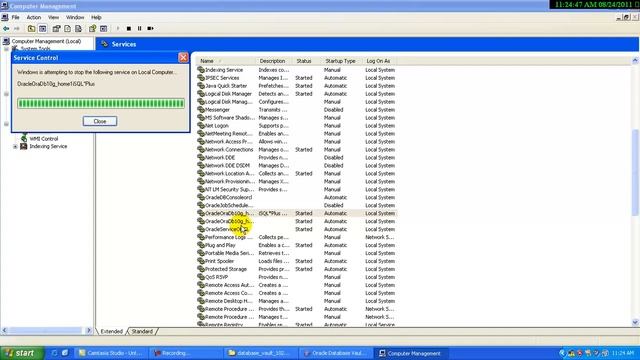
Task: Click the Start button on the taskbar
Action: [22, 353]
